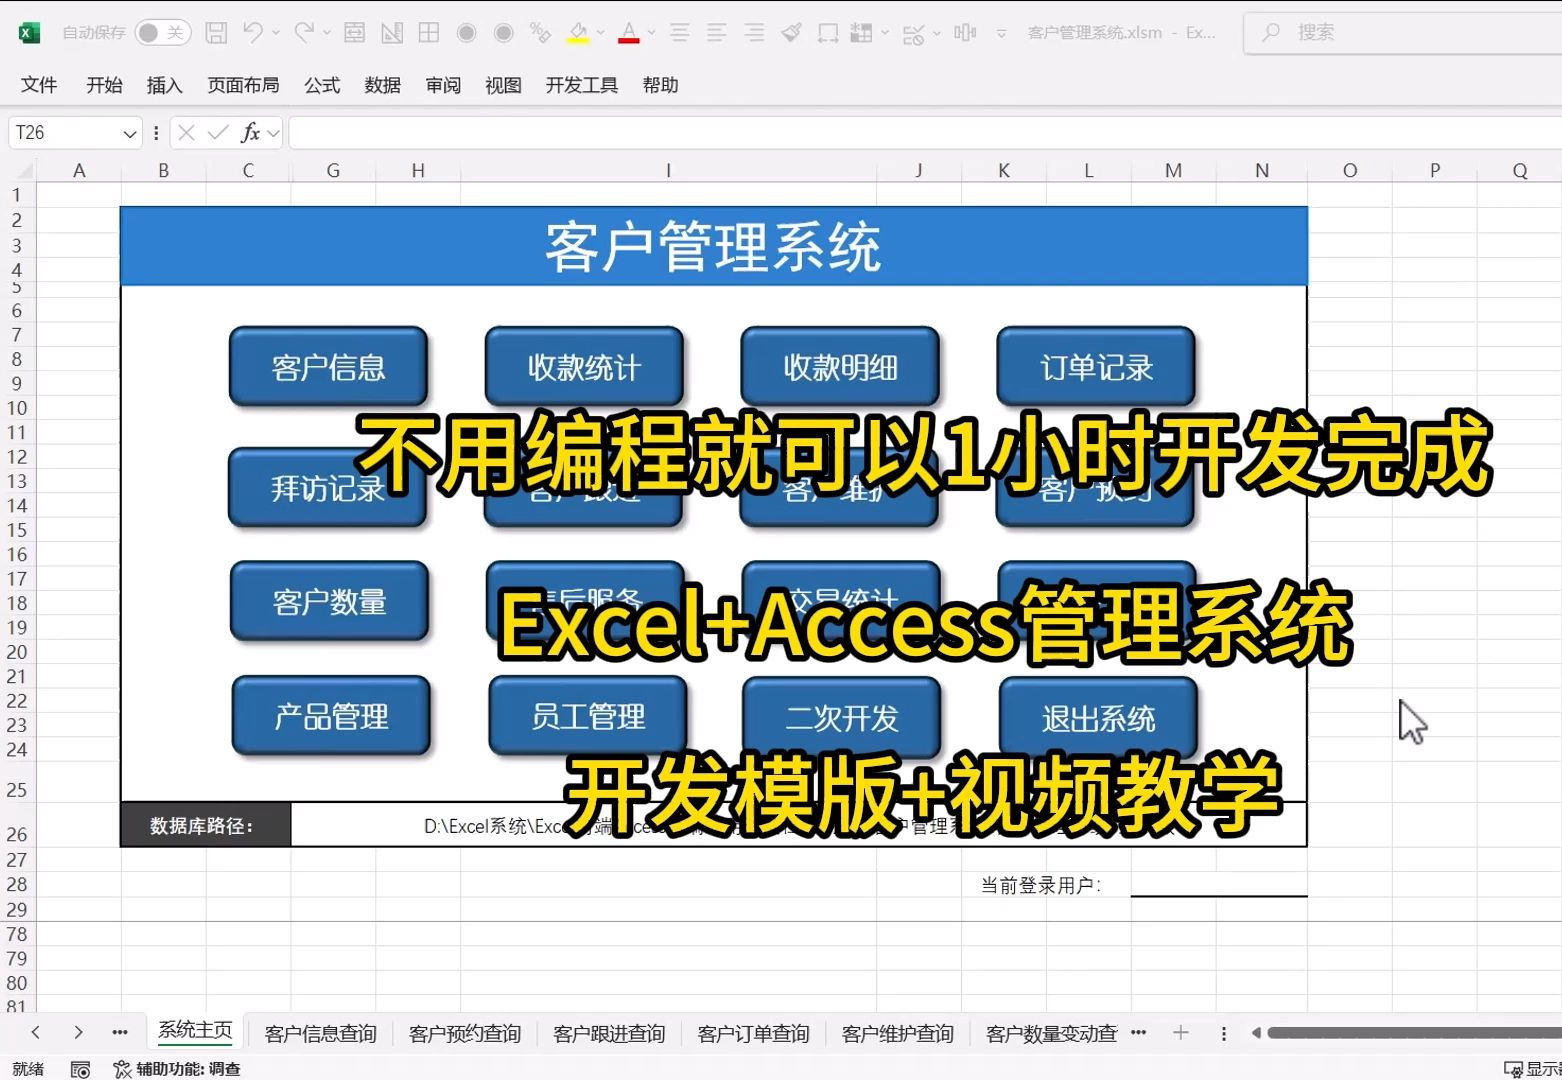The width and height of the screenshot is (1562, 1080).
Task: Switch to the 客户订单查询 sheet tab
Action: (753, 1033)
